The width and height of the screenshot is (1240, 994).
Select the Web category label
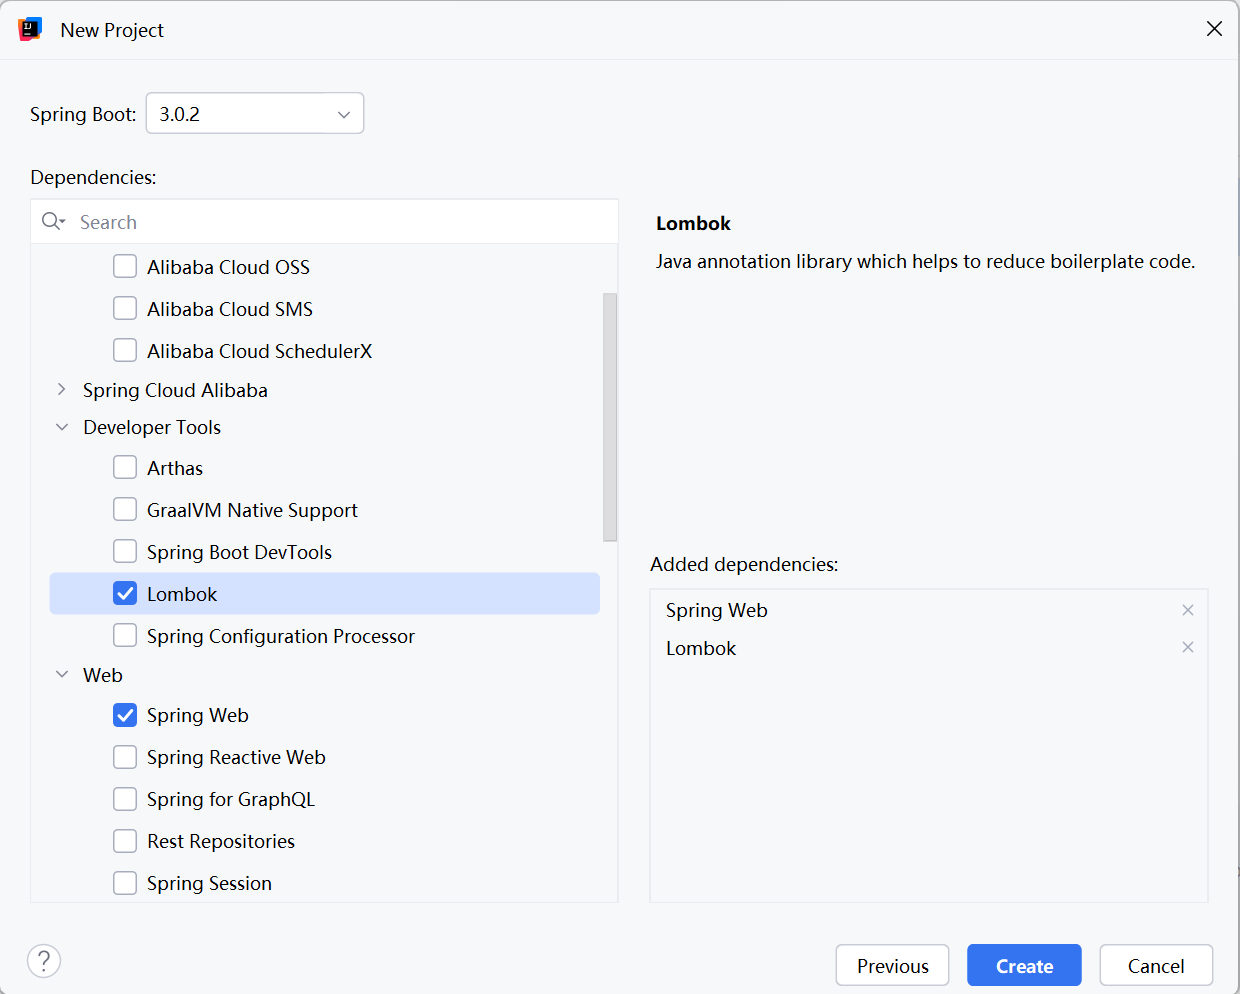[103, 675]
